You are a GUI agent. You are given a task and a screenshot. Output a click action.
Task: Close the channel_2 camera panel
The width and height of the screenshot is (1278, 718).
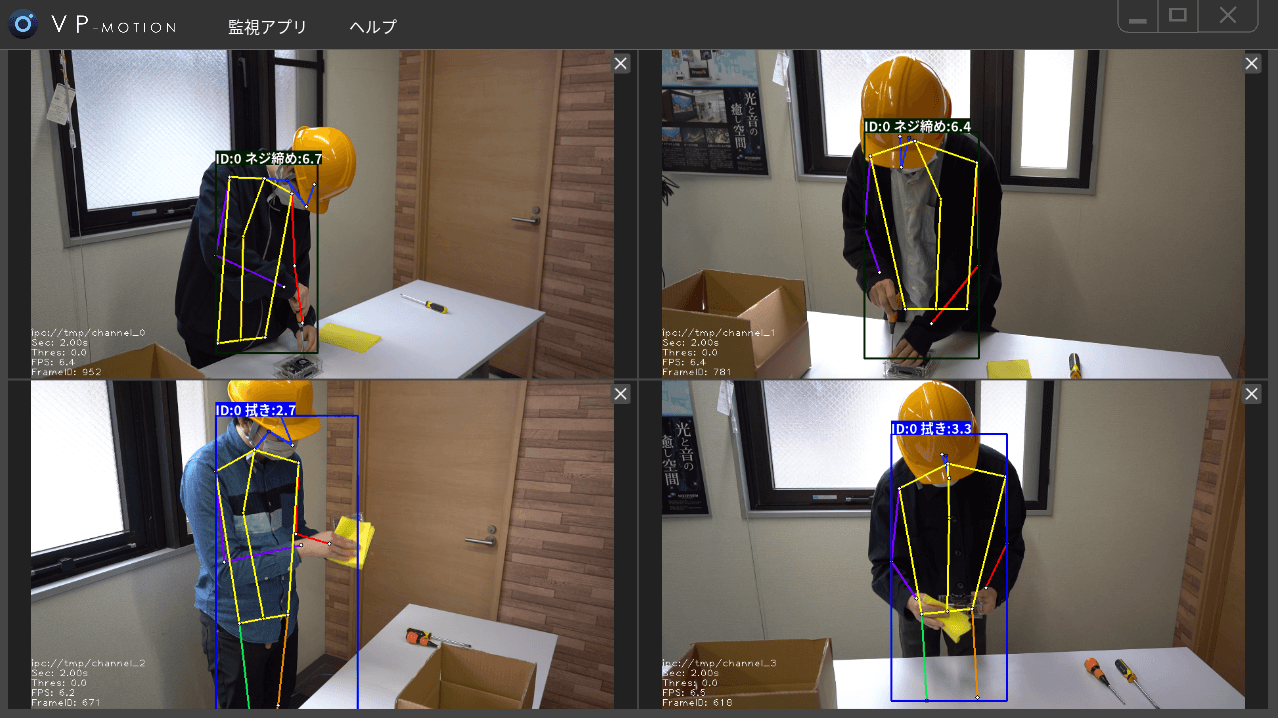(x=621, y=394)
